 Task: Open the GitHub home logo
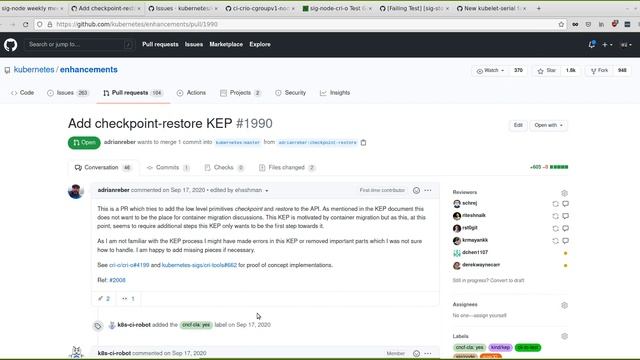11,44
